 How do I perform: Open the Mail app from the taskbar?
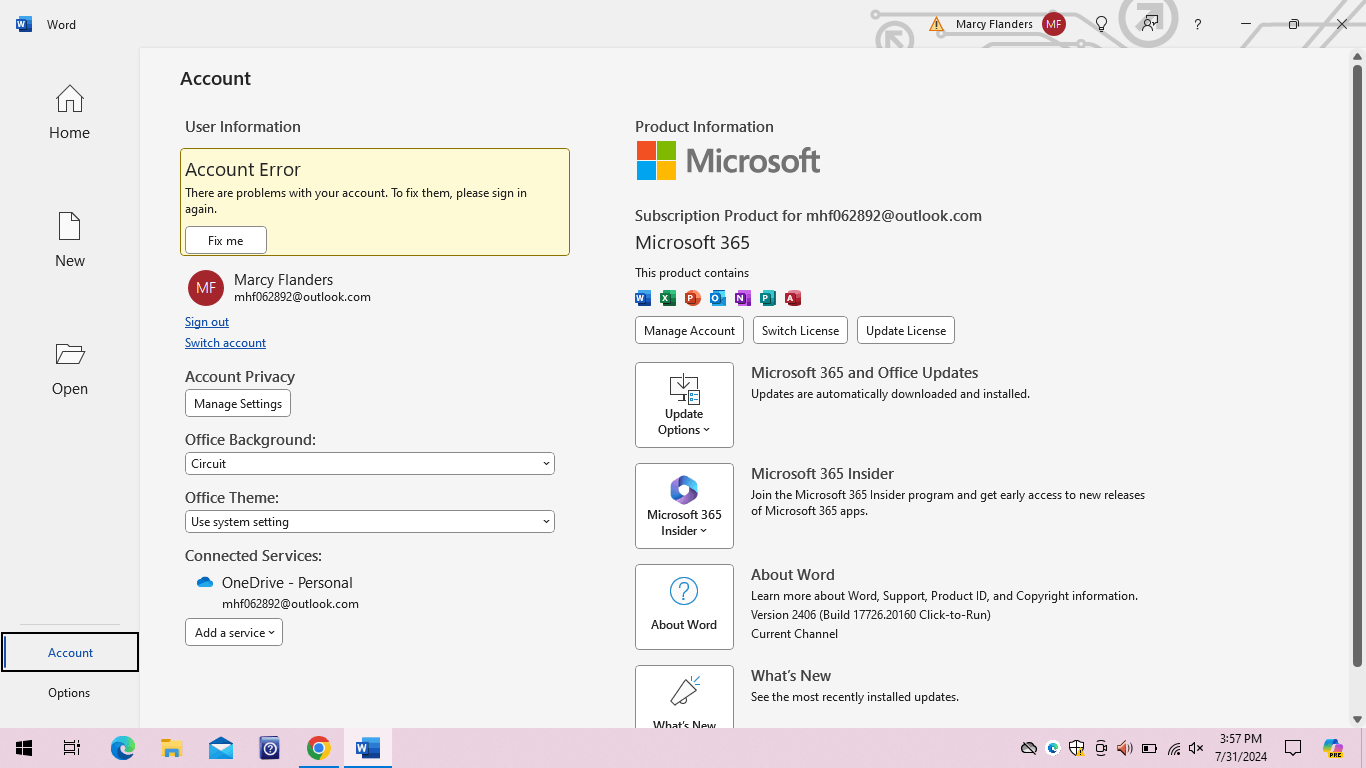(220, 748)
